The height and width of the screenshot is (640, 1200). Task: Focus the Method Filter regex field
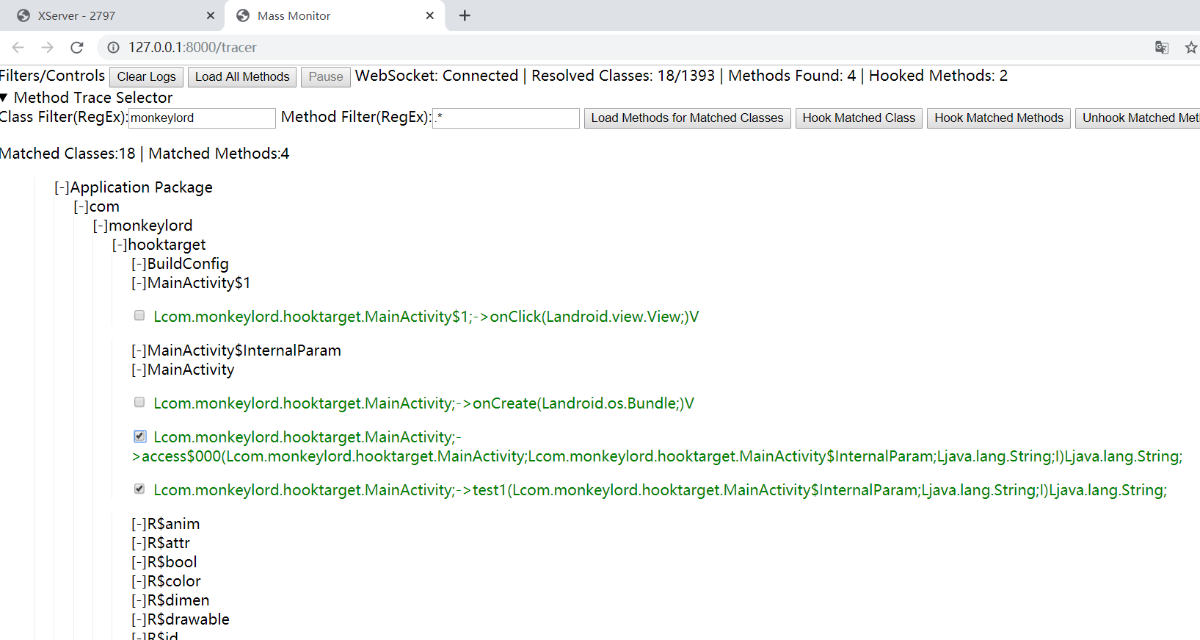(x=506, y=118)
